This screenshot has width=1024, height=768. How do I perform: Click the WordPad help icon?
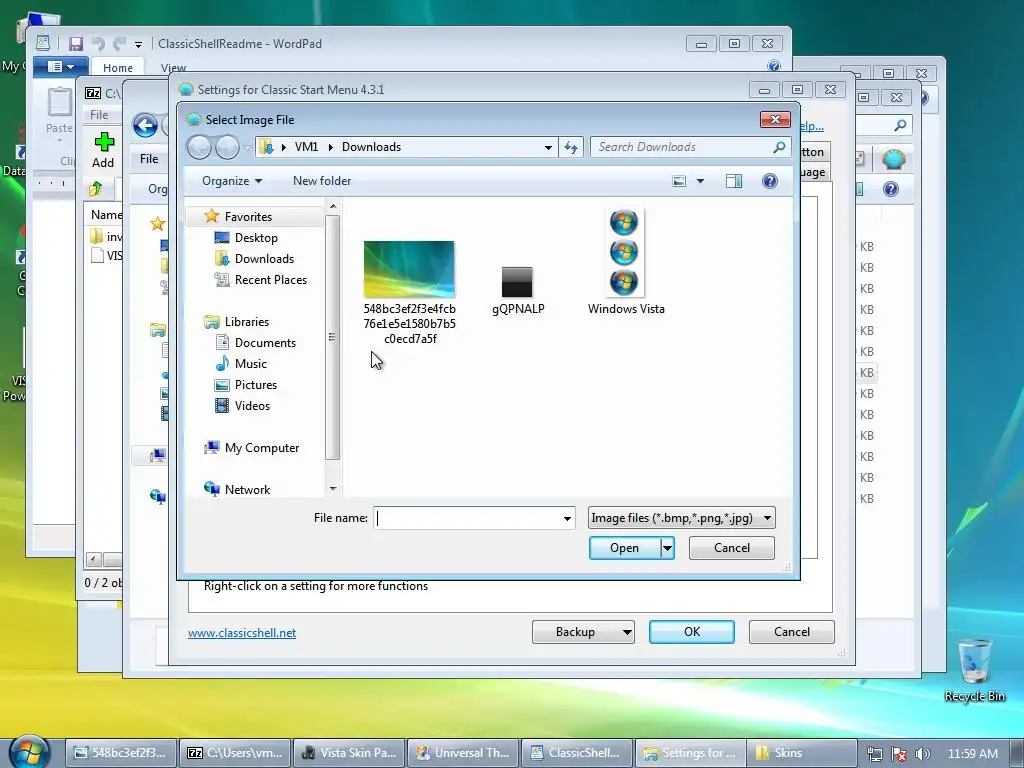pos(774,65)
